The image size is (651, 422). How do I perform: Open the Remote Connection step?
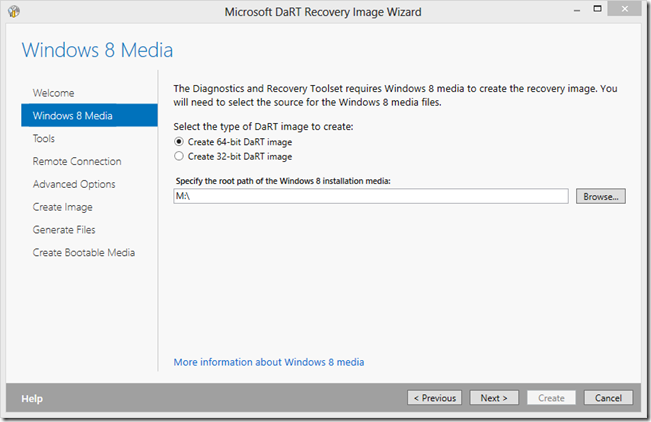[77, 161]
